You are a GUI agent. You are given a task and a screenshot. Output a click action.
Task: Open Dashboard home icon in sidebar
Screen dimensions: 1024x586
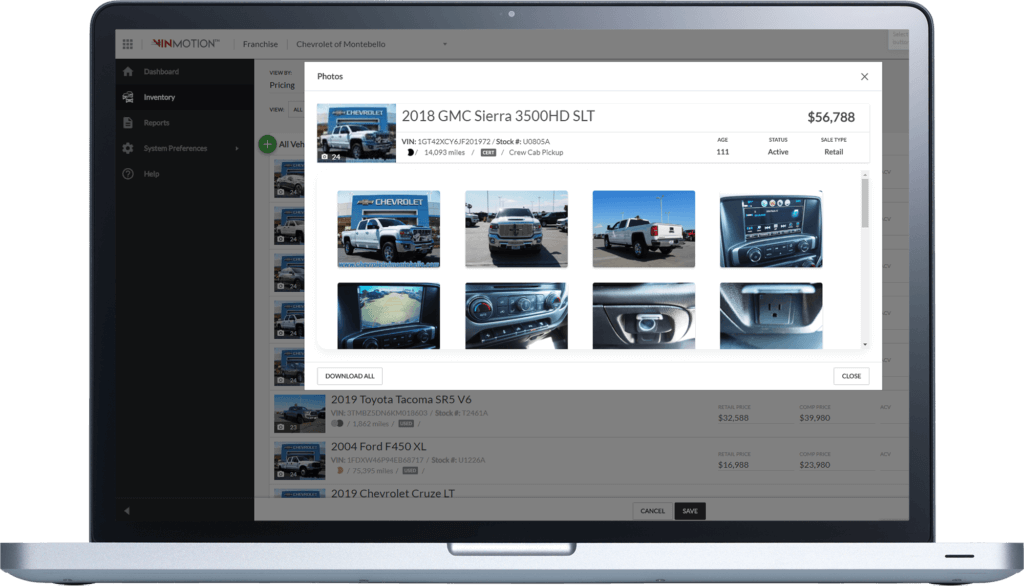pos(128,71)
